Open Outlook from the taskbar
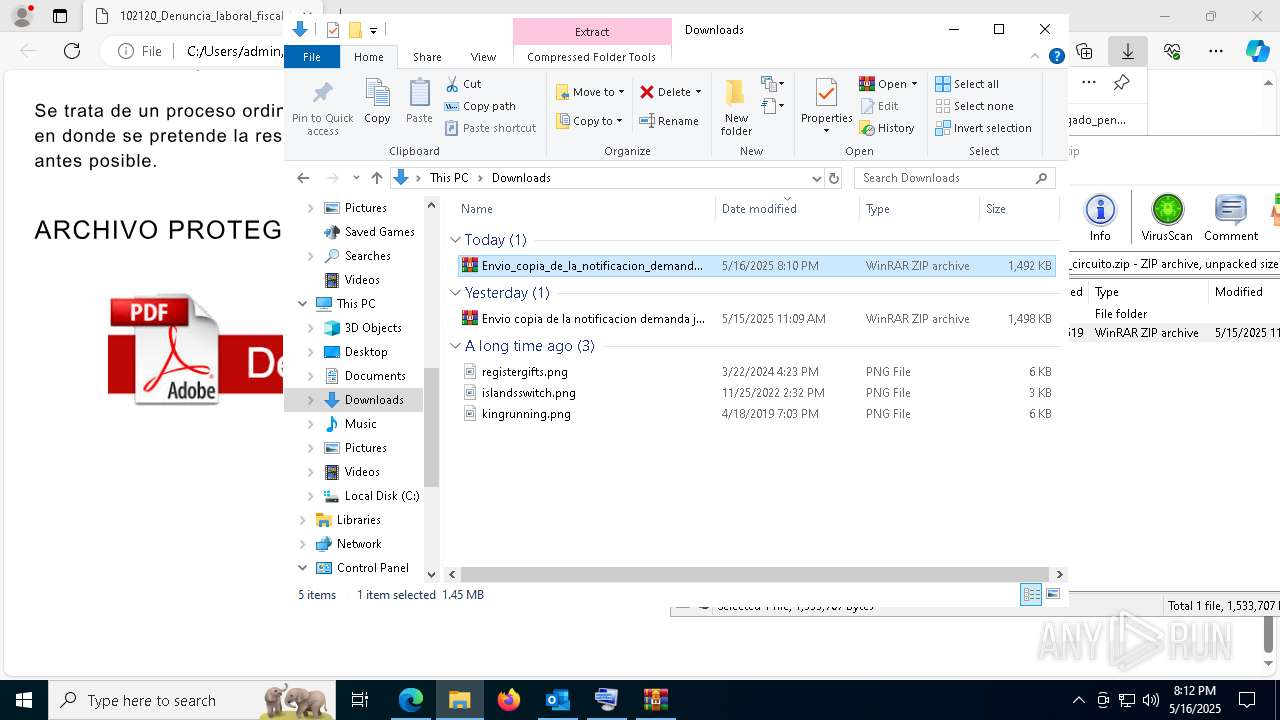Screen dimensions: 1280x720 (557, 700)
